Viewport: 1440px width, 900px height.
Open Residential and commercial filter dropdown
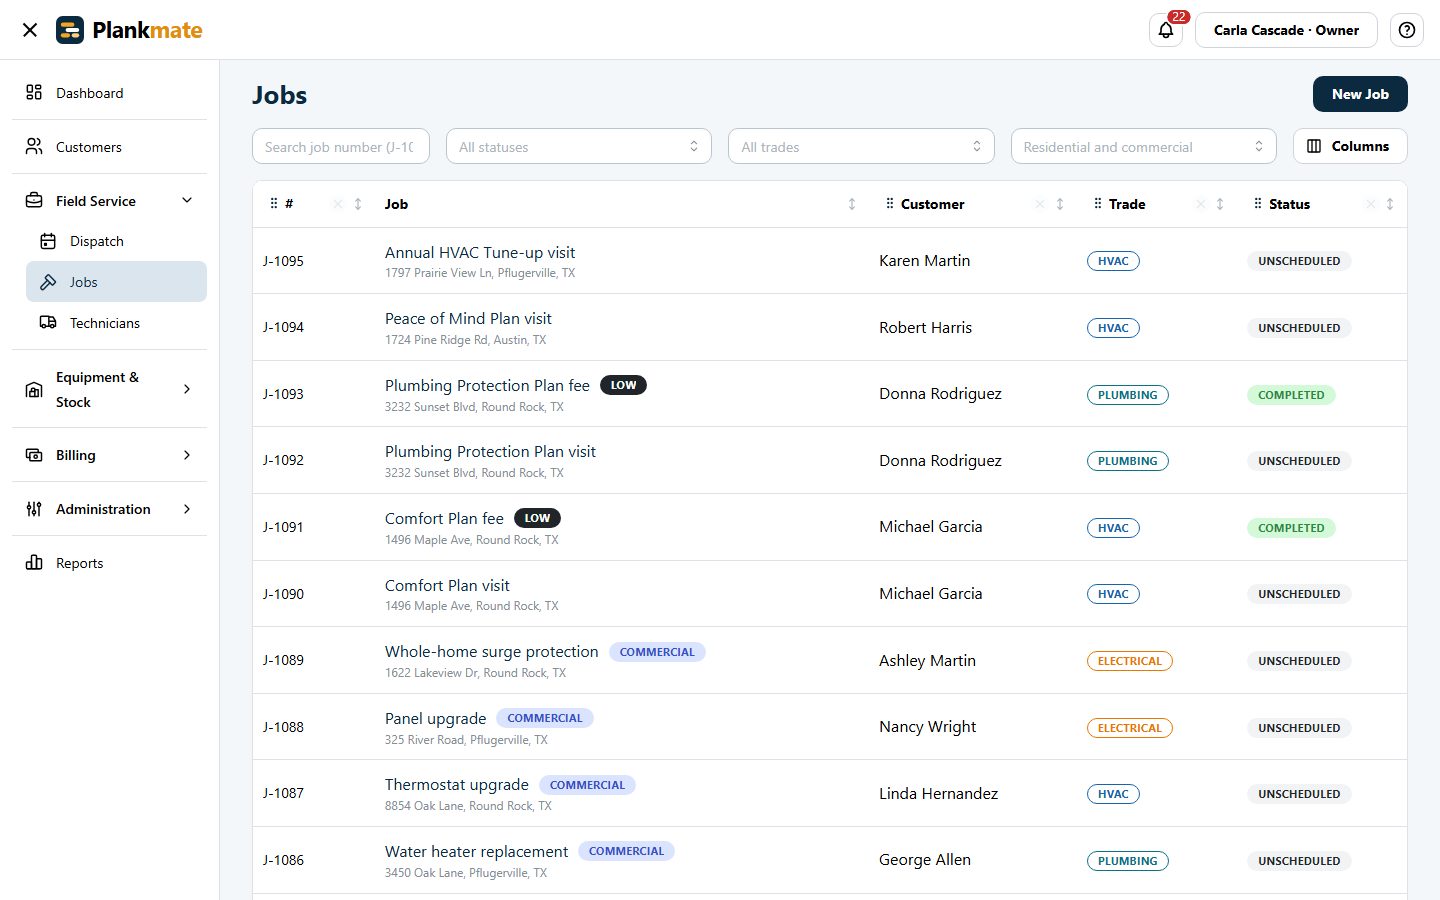click(x=1144, y=146)
